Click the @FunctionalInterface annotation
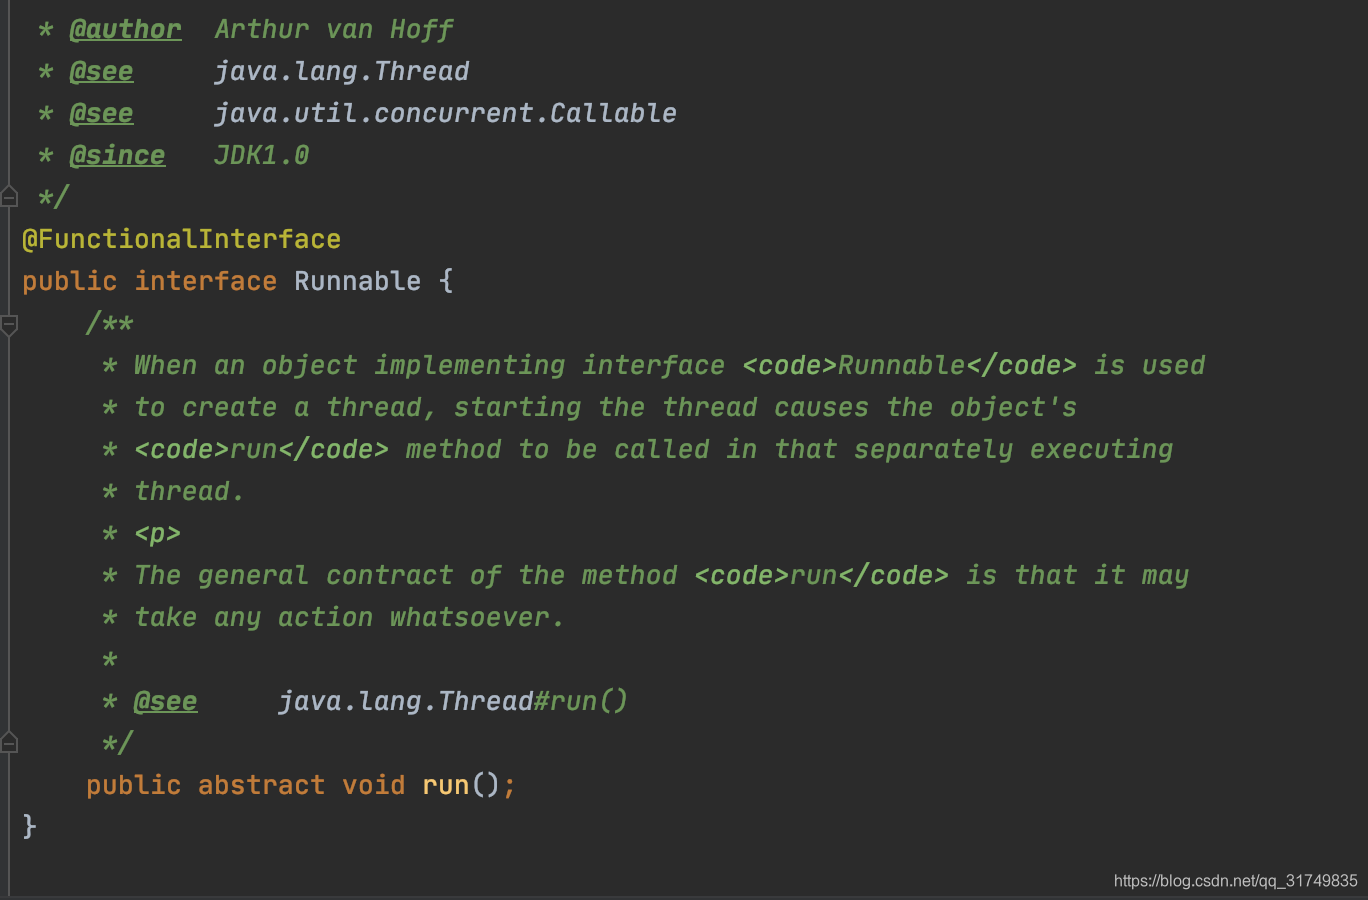 point(181,240)
